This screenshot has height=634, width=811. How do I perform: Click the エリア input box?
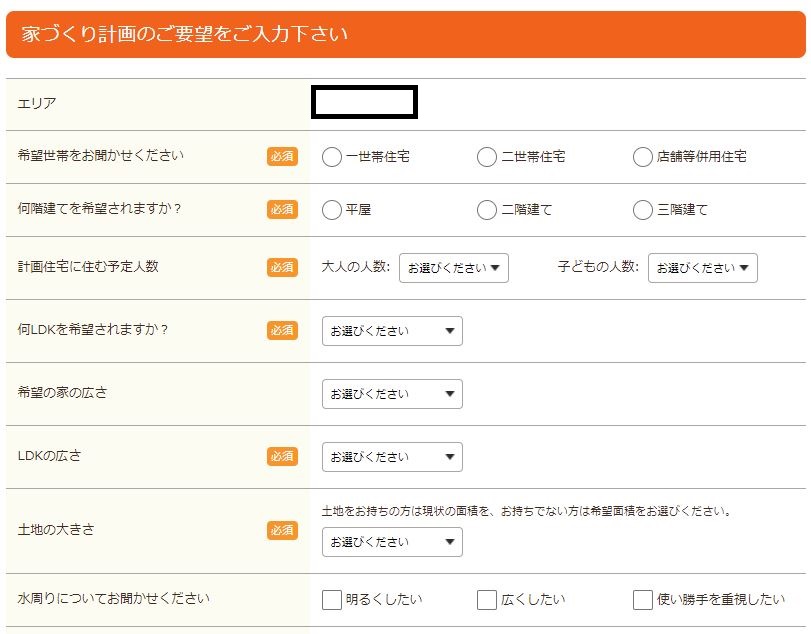[365, 102]
